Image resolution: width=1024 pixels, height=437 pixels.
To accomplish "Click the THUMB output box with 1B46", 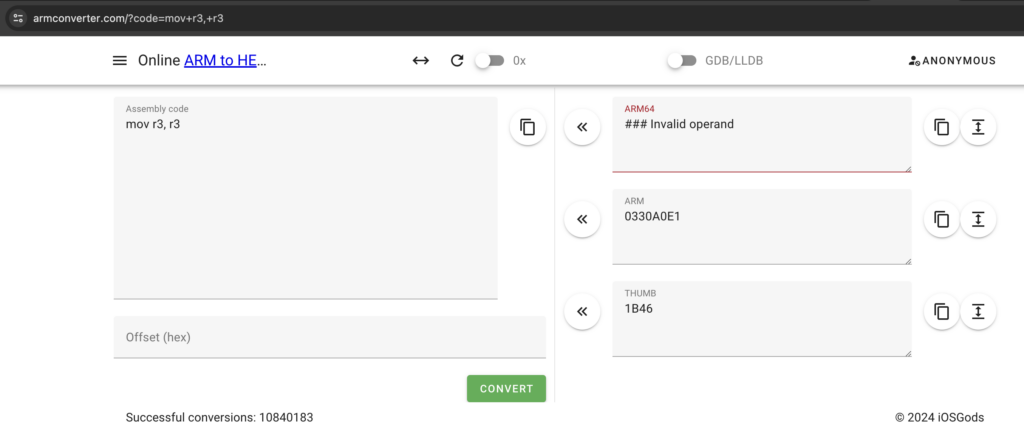I will pyautogui.click(x=762, y=319).
